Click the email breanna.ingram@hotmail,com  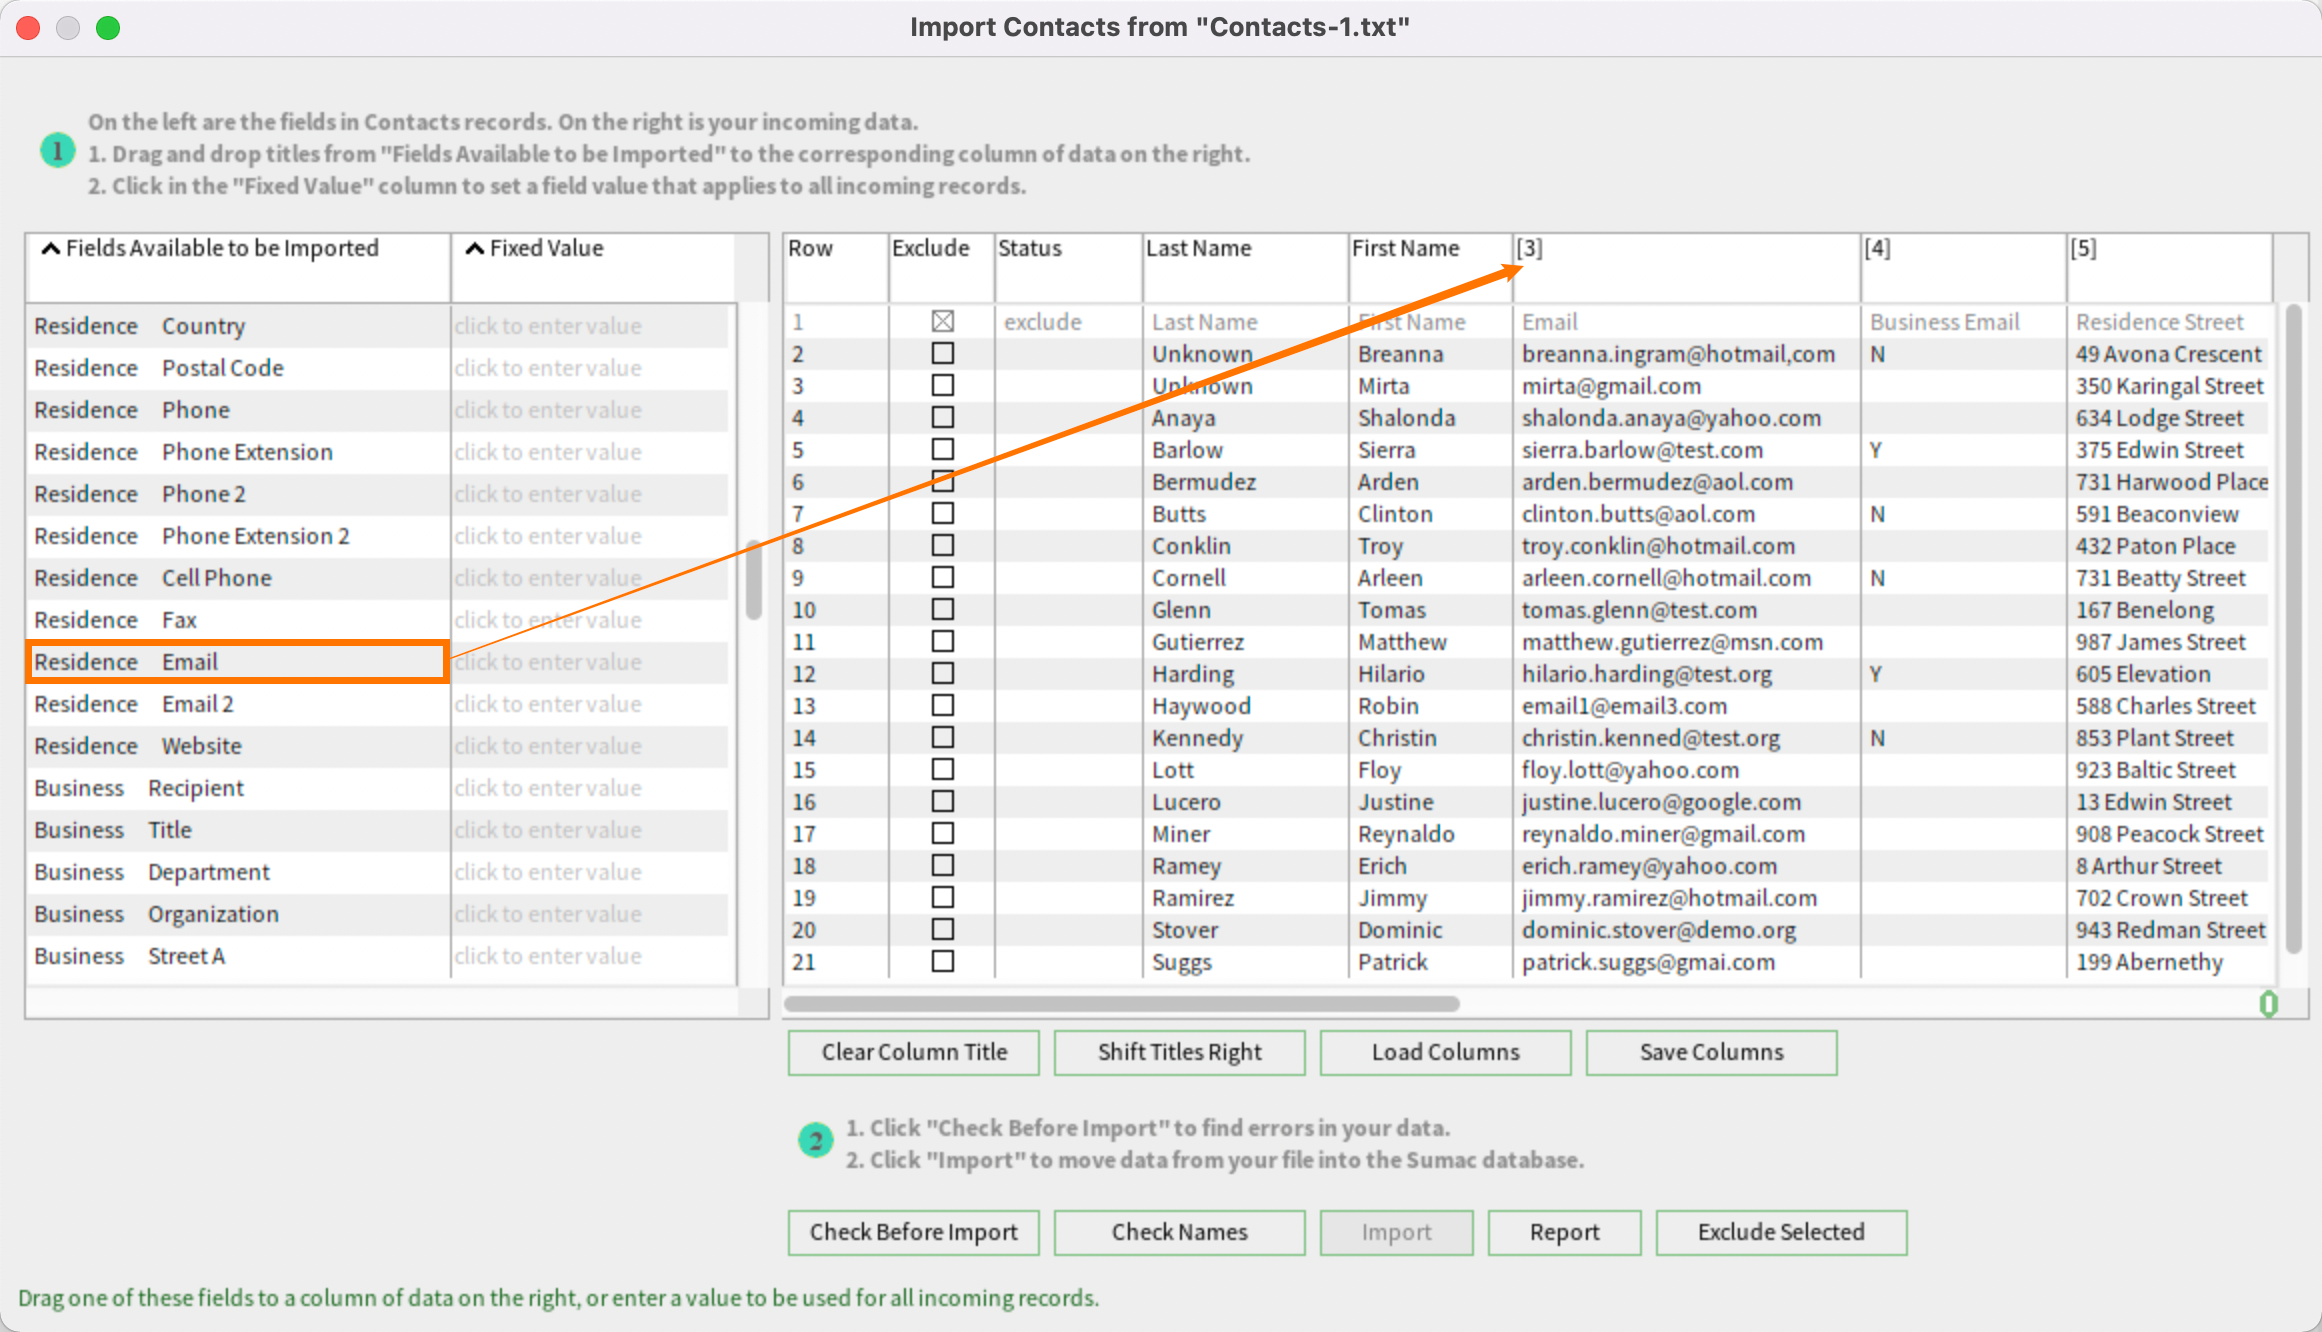coord(1678,354)
